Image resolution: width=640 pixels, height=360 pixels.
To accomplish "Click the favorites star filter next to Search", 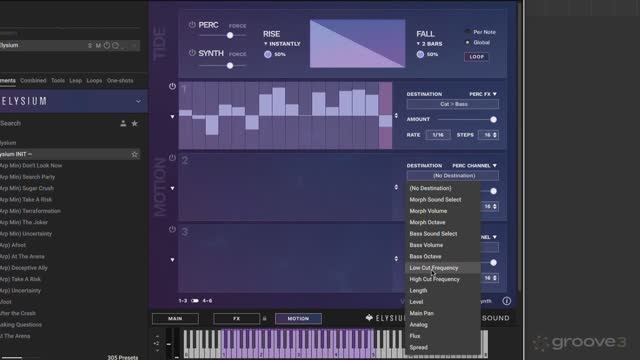I will (x=134, y=123).
